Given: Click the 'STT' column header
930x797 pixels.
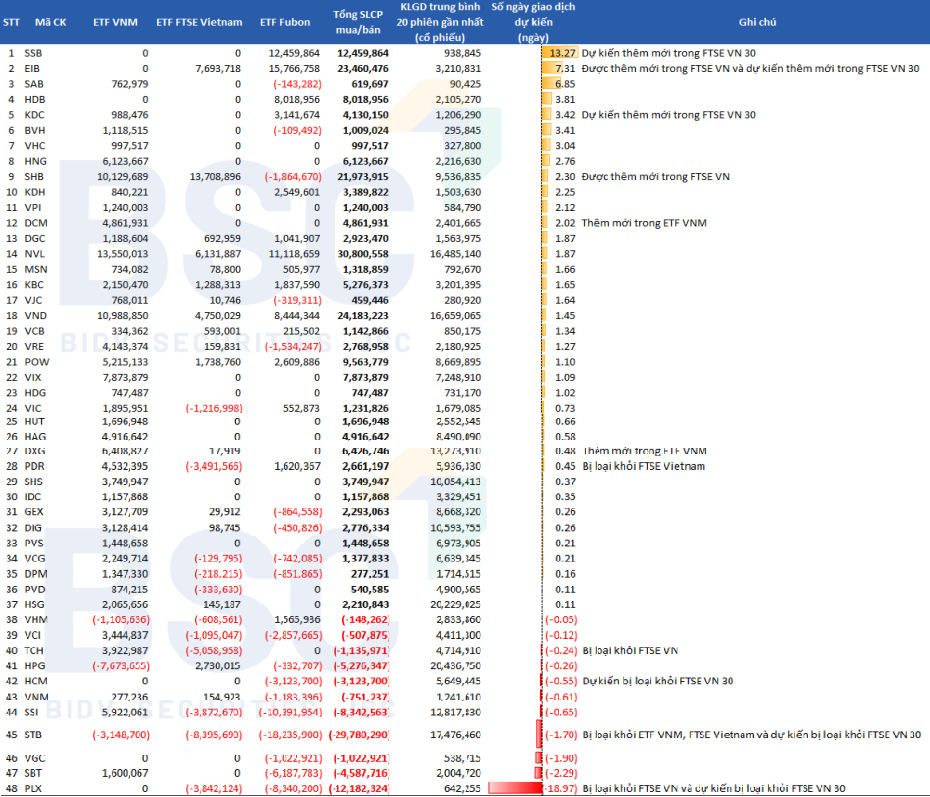Looking at the screenshot, I should pyautogui.click(x=11, y=23).
